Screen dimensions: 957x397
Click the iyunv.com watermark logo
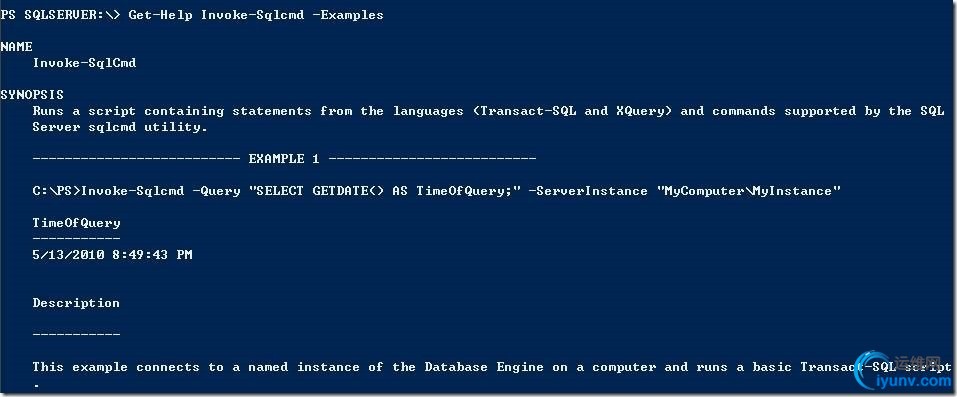pos(905,371)
